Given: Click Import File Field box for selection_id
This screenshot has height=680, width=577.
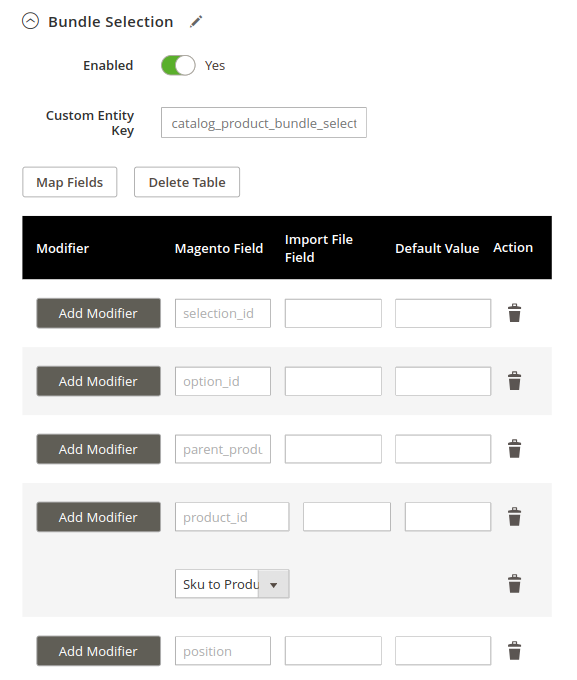Looking at the screenshot, I should point(333,313).
